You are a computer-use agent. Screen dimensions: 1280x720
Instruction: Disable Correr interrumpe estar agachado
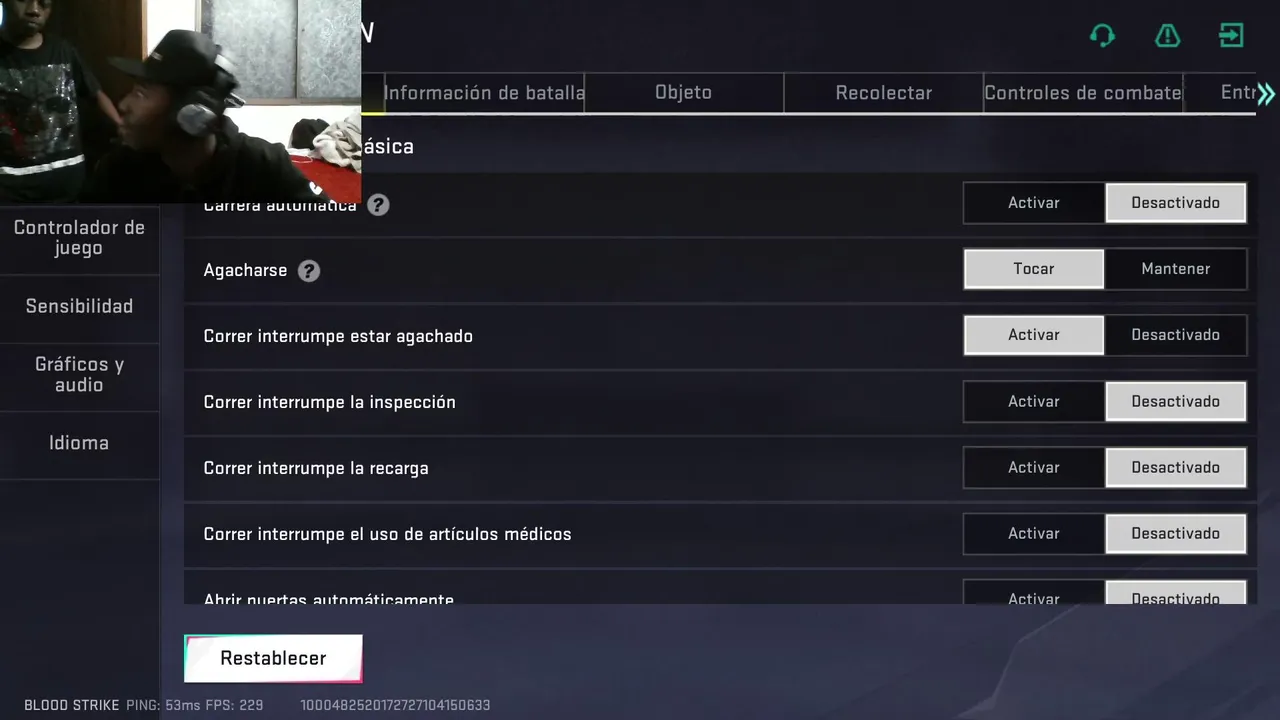(1176, 335)
